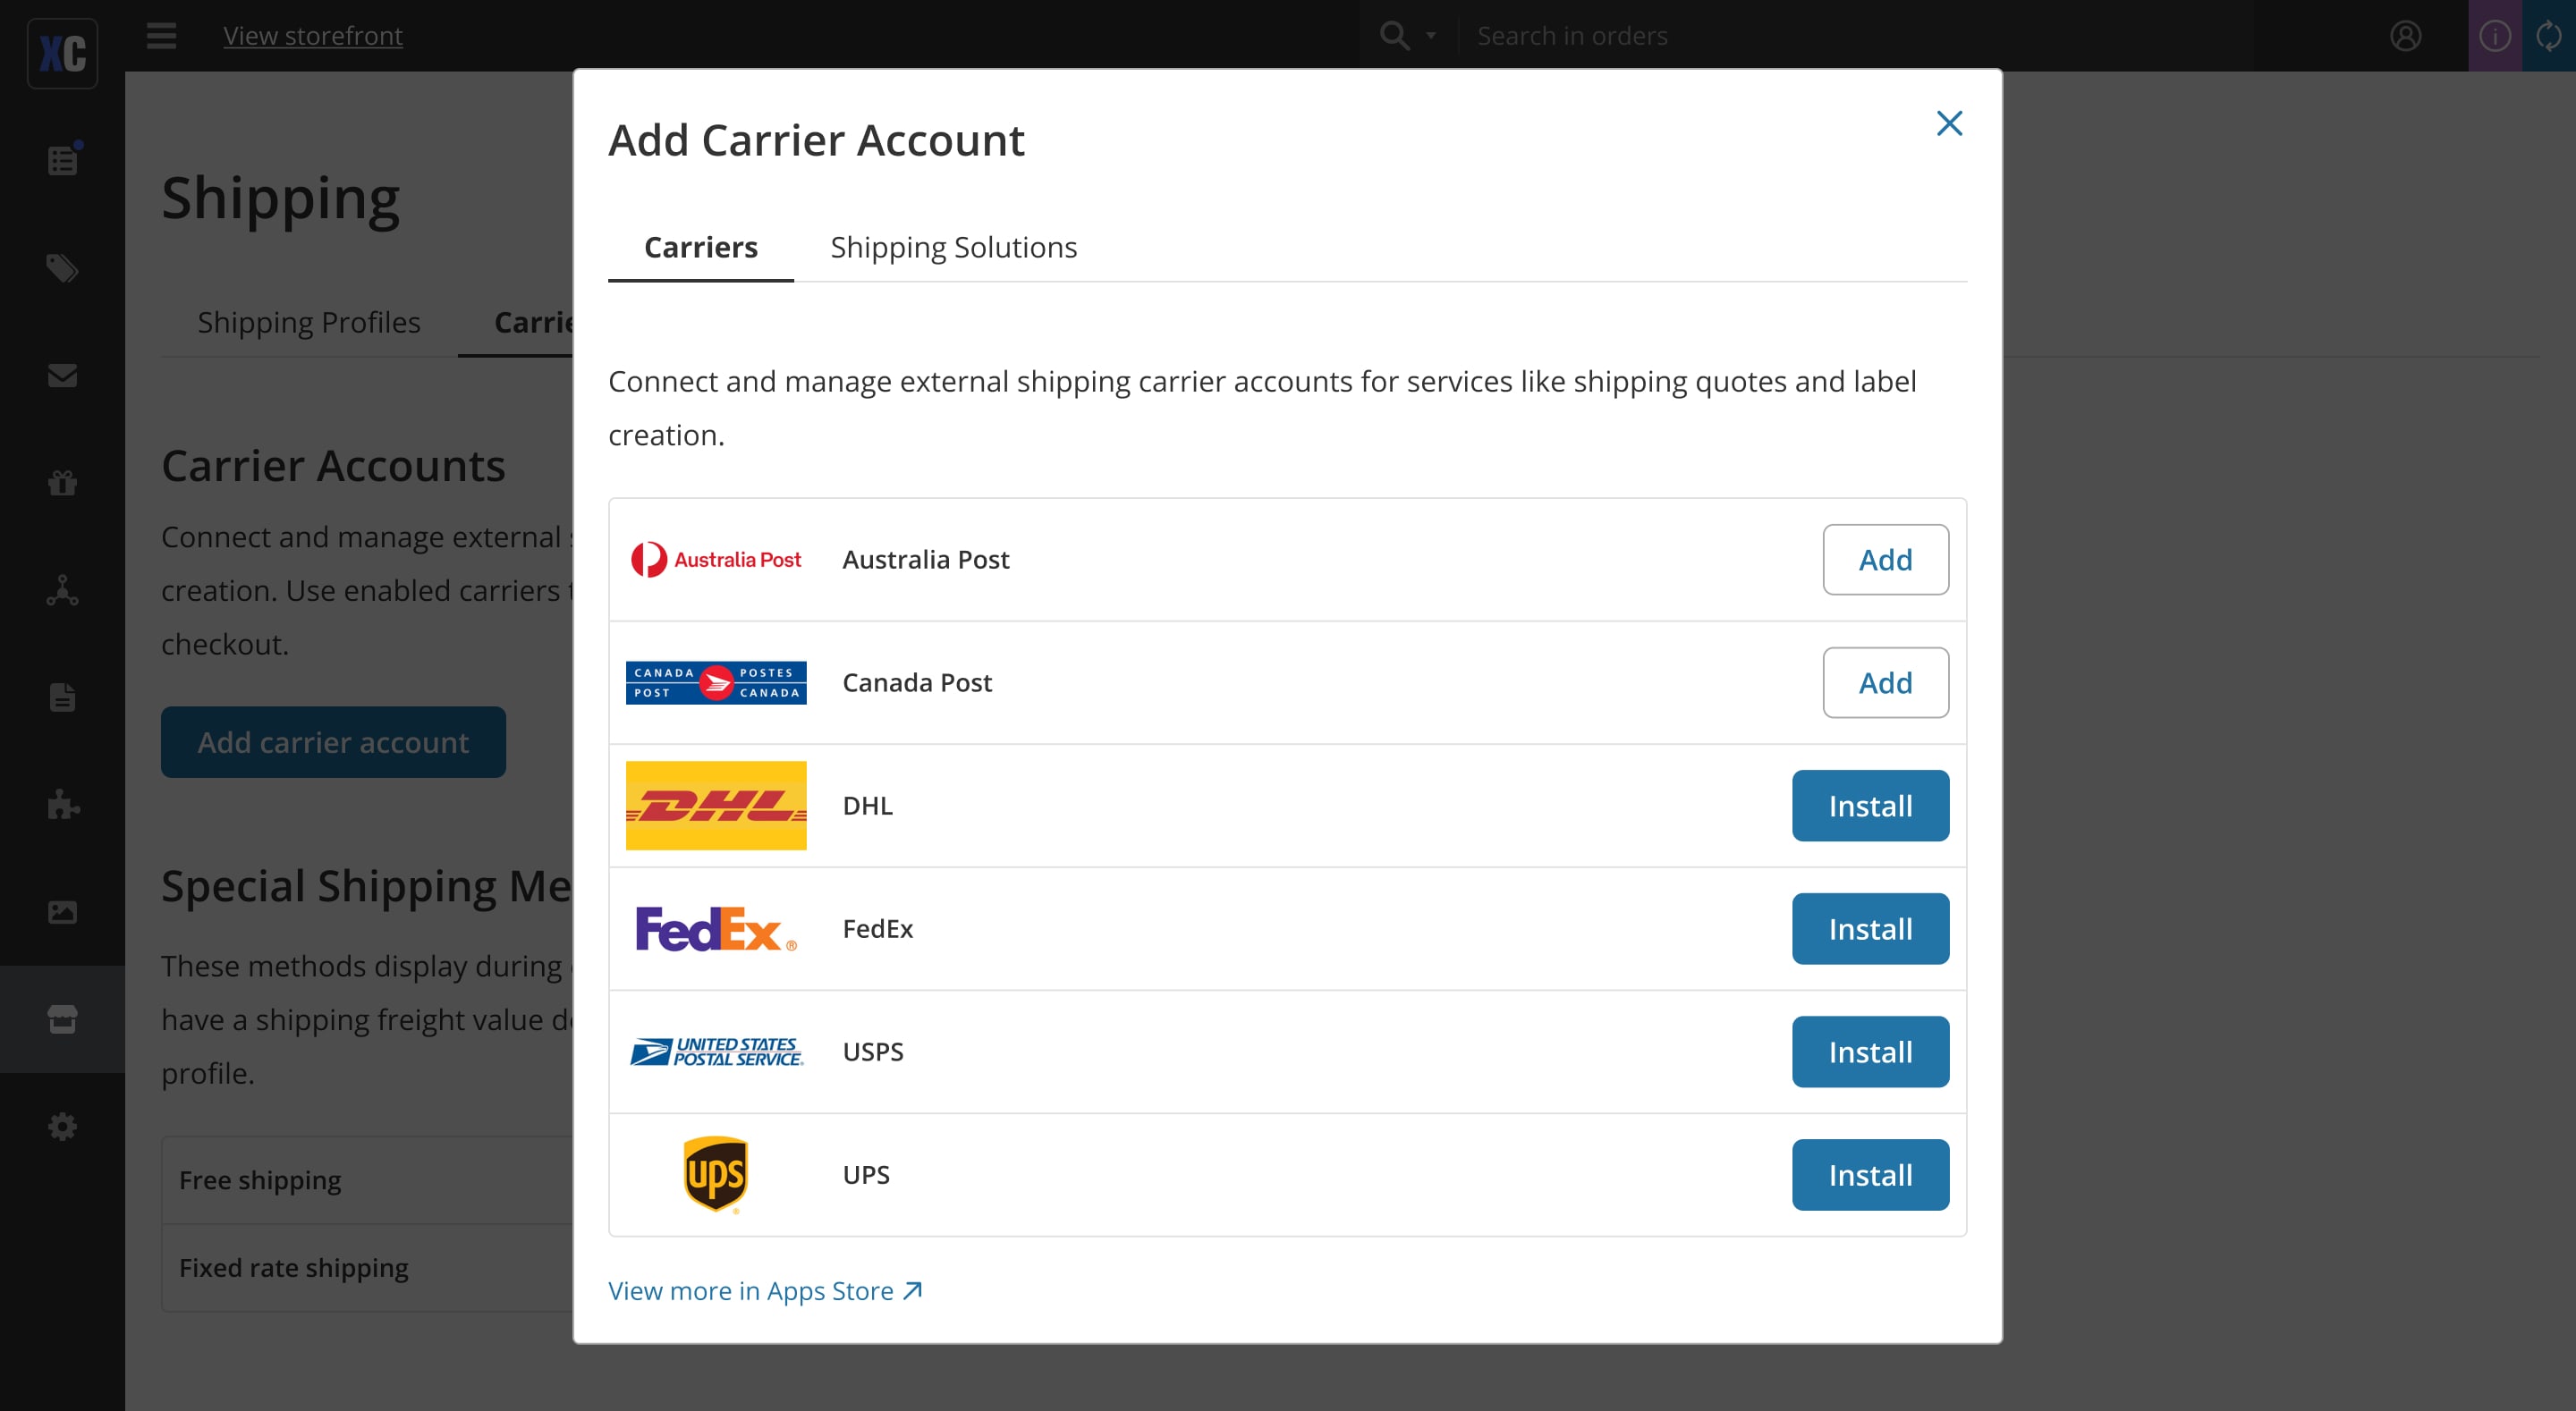
Task: Open the catalog tag sidebar icon
Action: point(62,268)
